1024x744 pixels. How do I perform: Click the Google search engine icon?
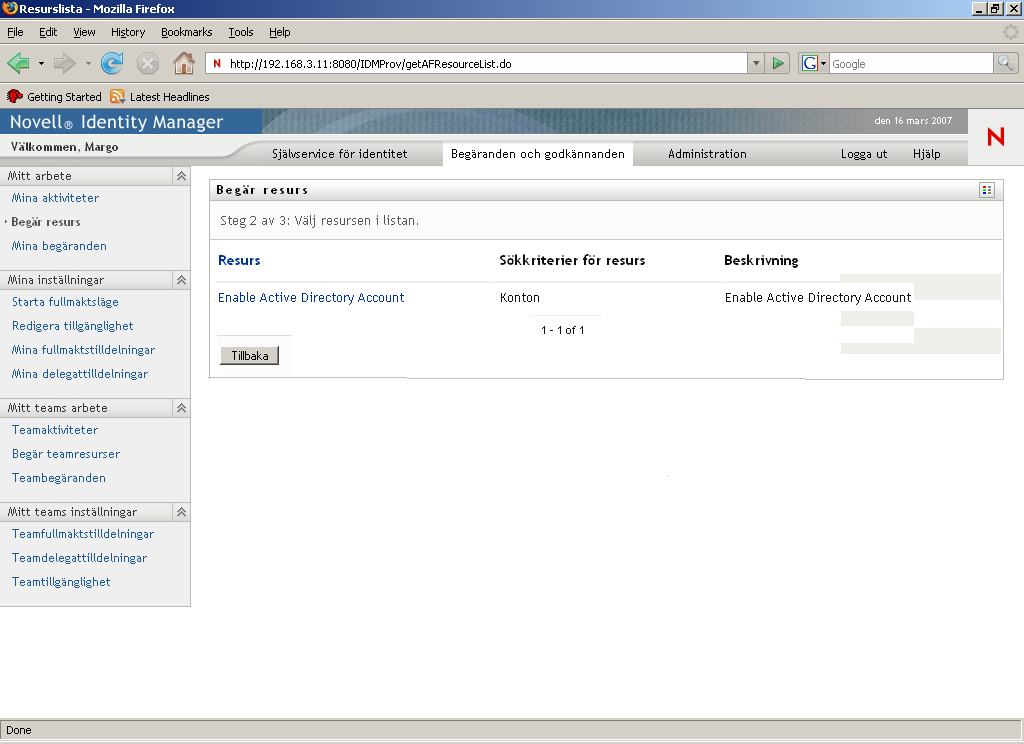click(x=810, y=63)
